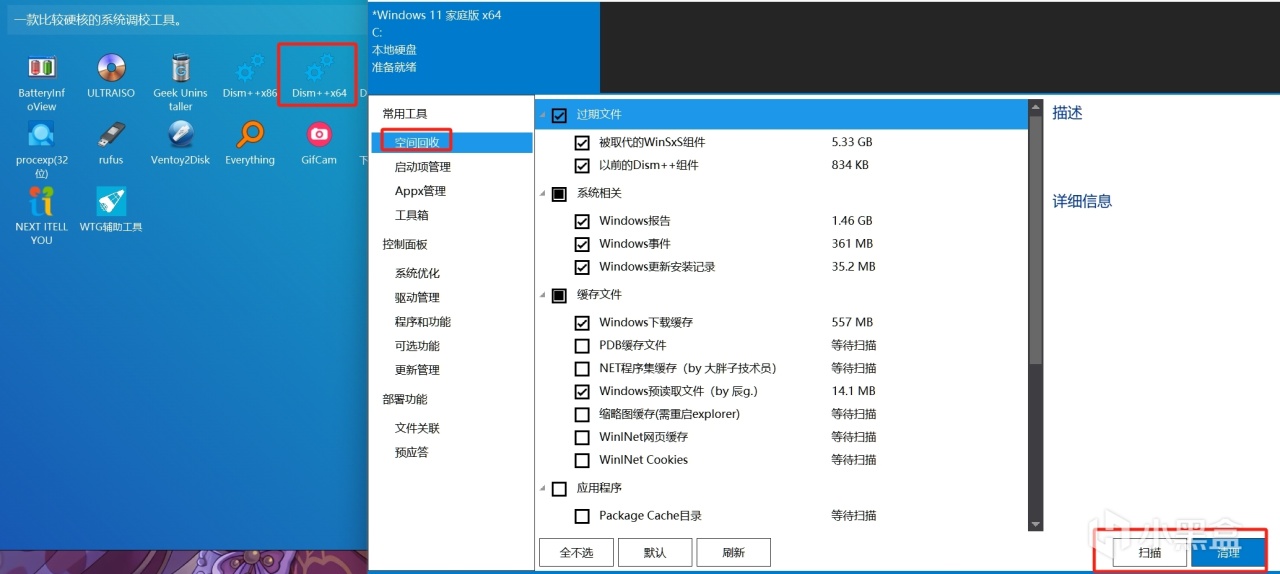Uncheck Windows报告 checkbox
This screenshot has width=1280, height=574.
(582, 221)
